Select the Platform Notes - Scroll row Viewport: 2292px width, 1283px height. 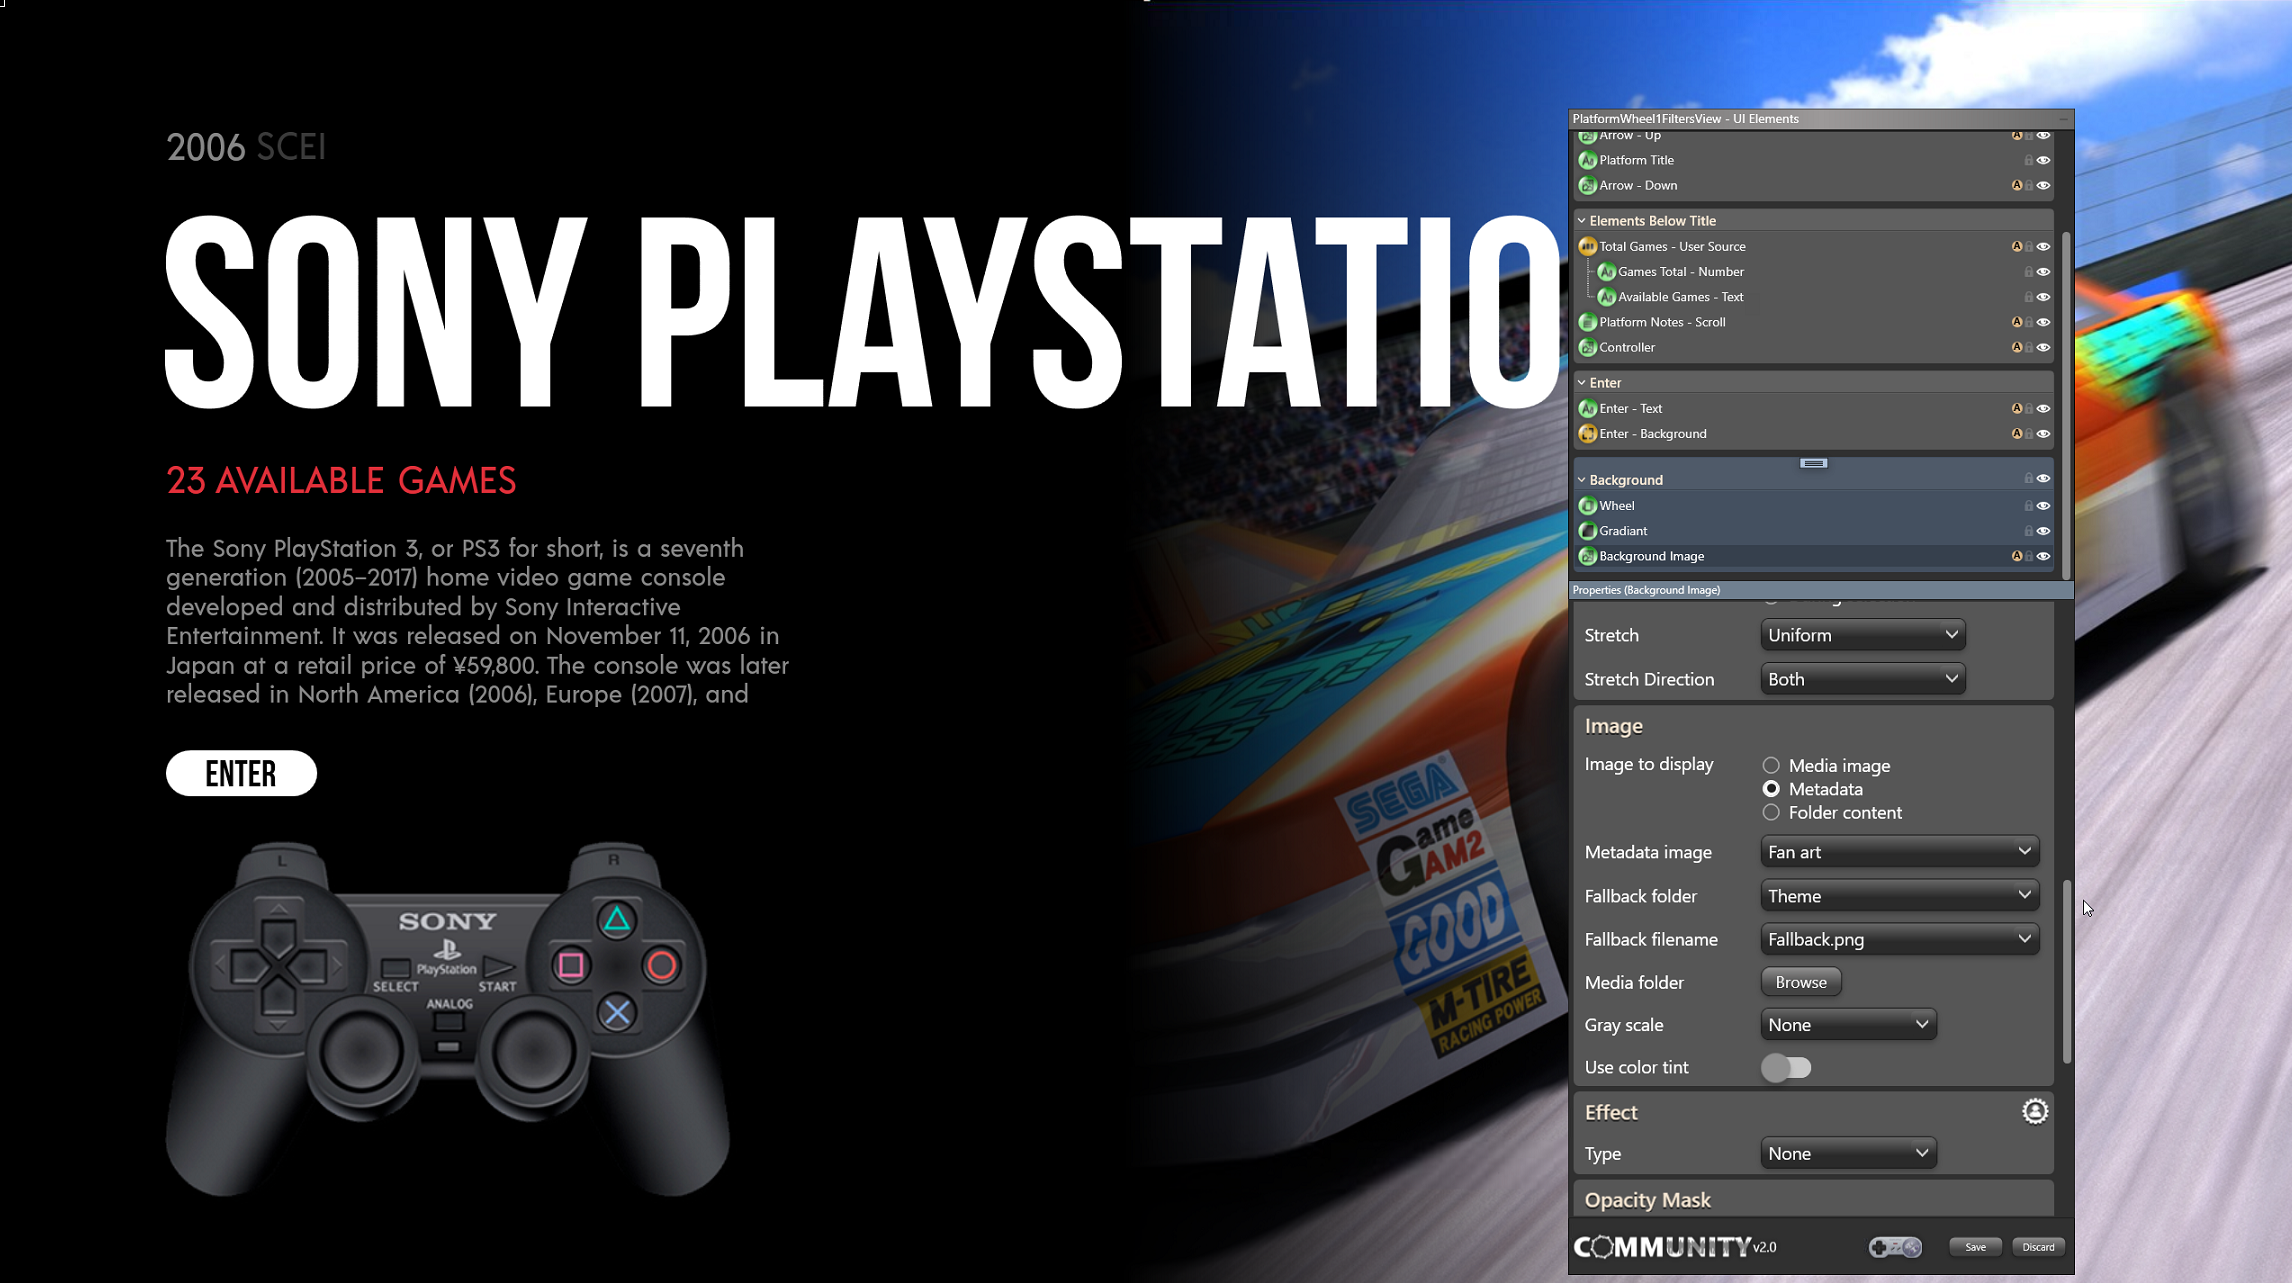pos(1812,322)
